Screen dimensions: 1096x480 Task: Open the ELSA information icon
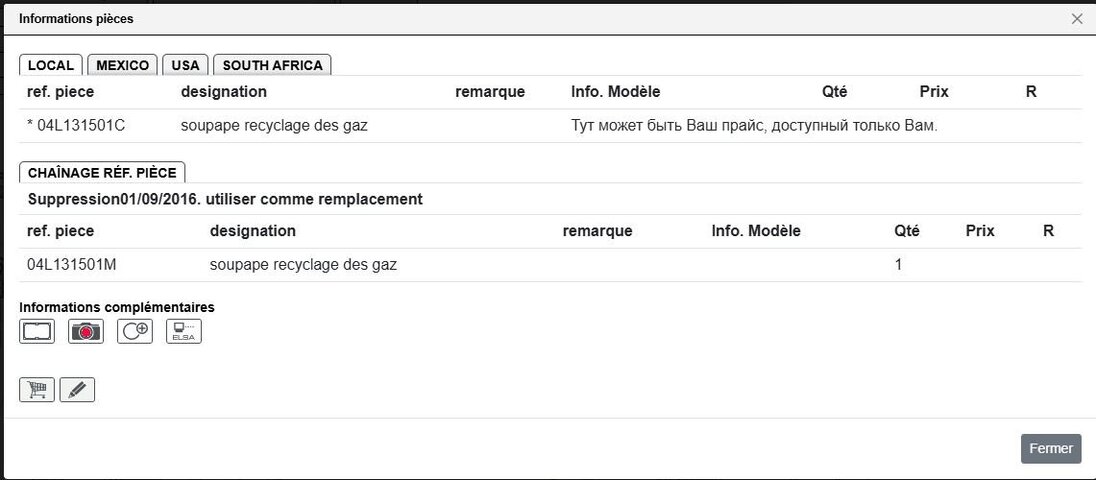point(184,332)
